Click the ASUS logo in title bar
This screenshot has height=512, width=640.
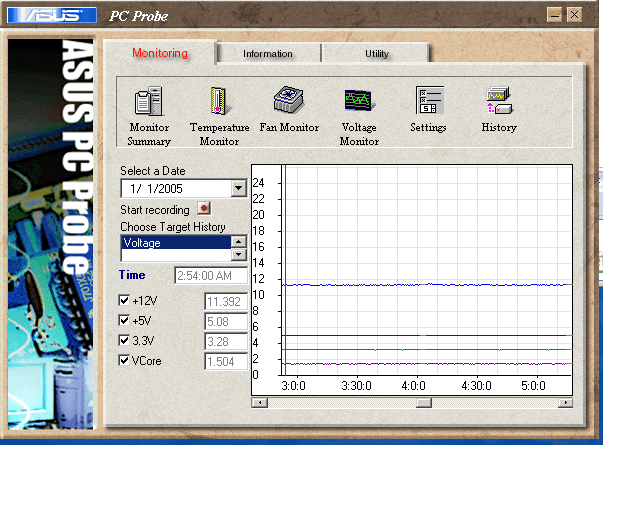[52, 15]
